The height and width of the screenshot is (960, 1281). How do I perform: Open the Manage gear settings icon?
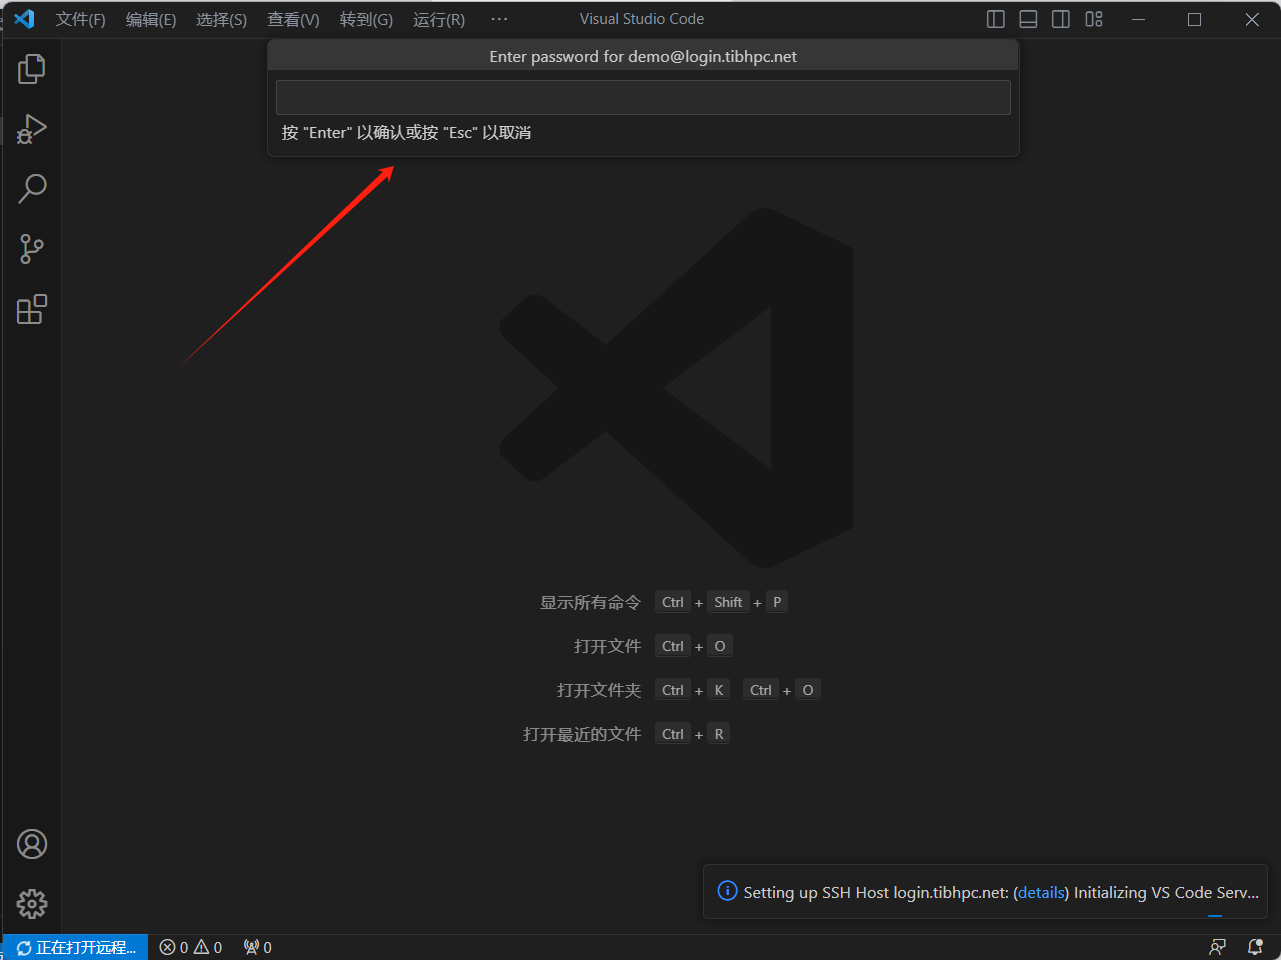click(x=32, y=904)
